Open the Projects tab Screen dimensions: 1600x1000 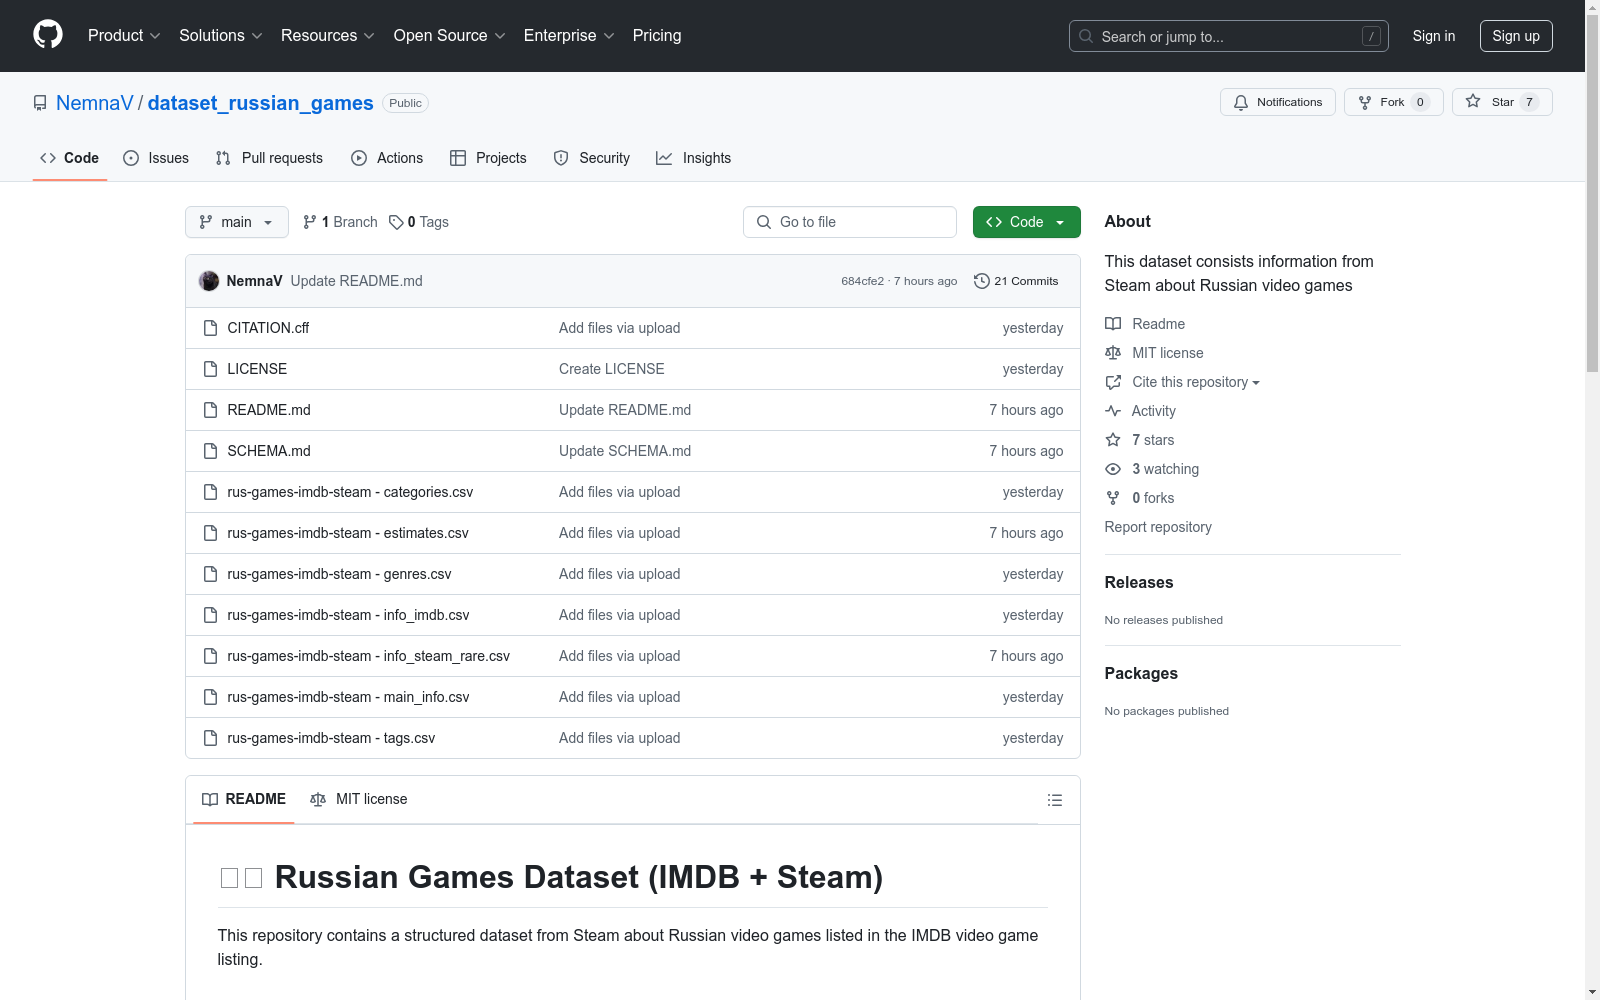click(488, 158)
